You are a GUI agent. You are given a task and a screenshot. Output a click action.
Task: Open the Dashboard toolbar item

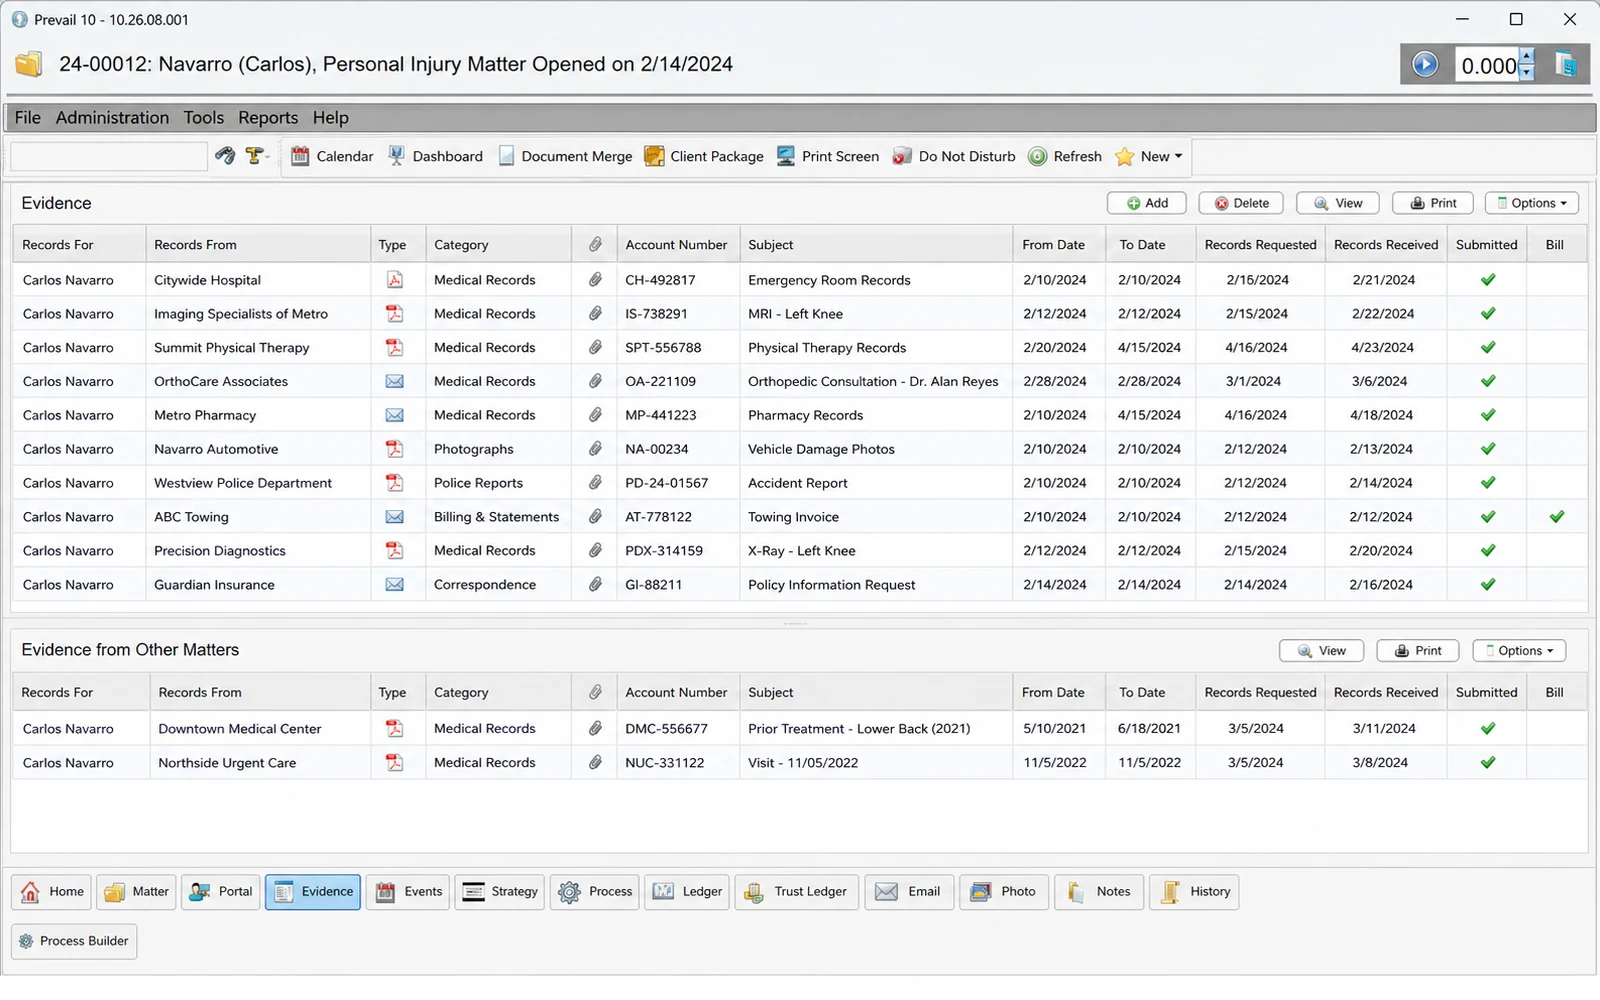coord(436,156)
